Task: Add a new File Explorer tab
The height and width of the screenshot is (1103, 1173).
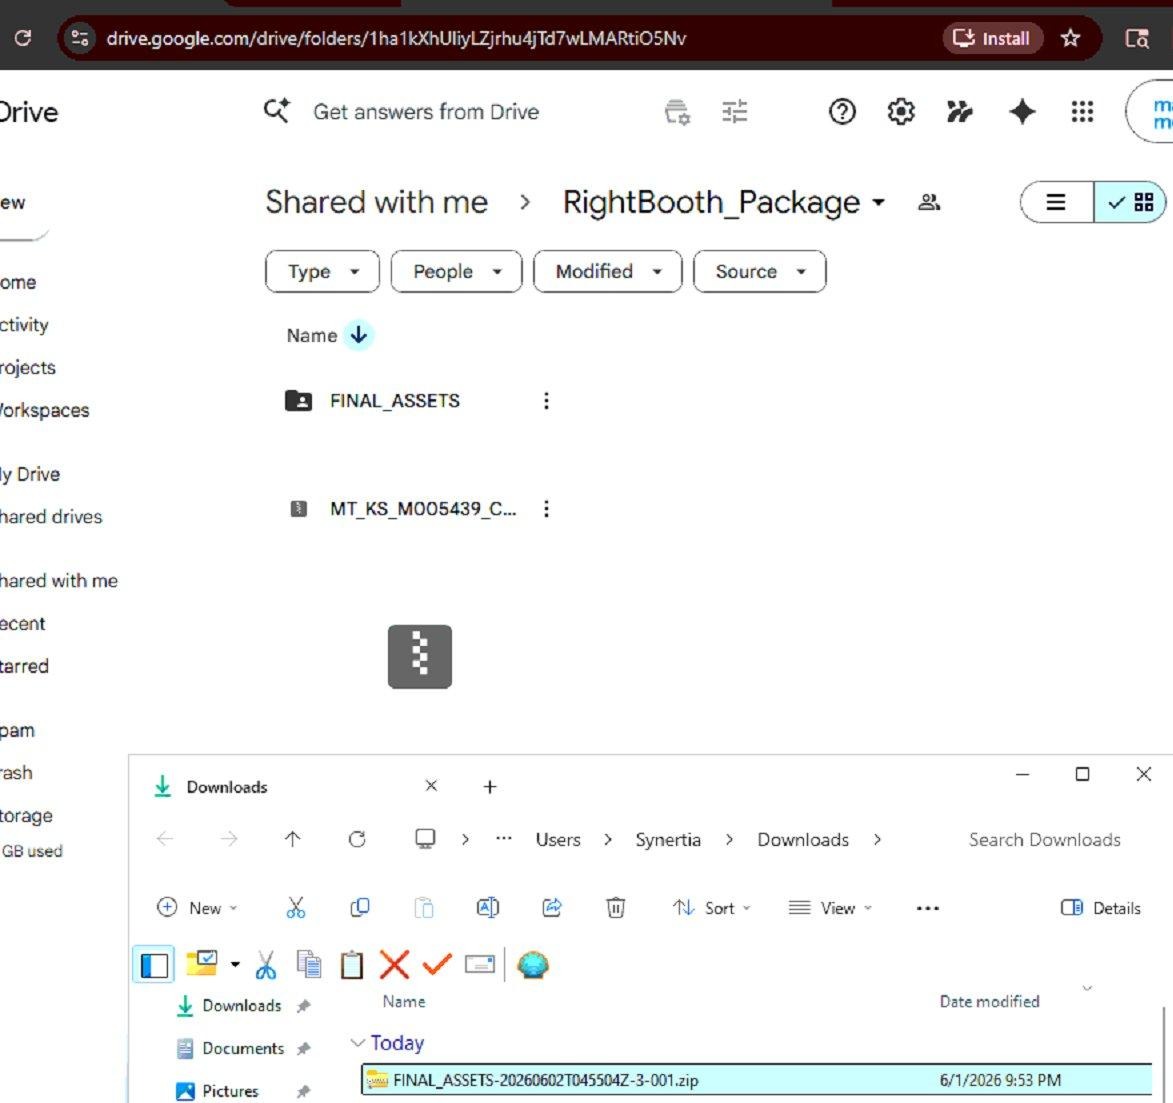Action: [x=490, y=786]
